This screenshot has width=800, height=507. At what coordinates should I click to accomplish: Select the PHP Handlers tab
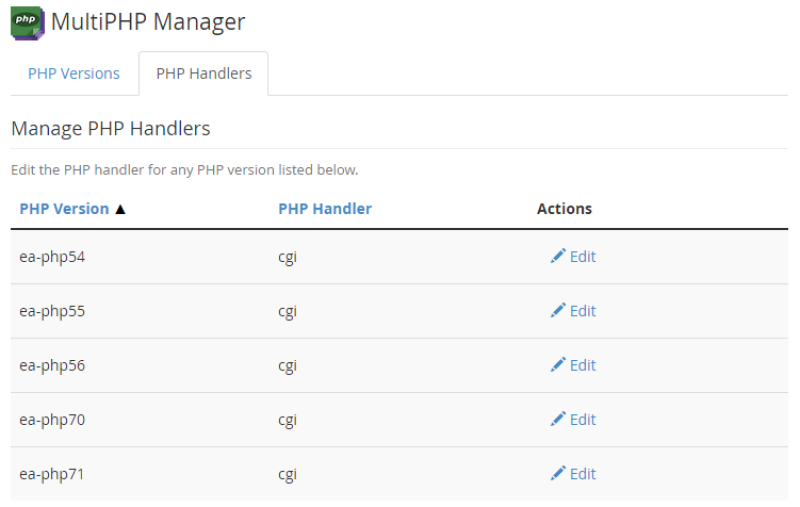tap(204, 73)
